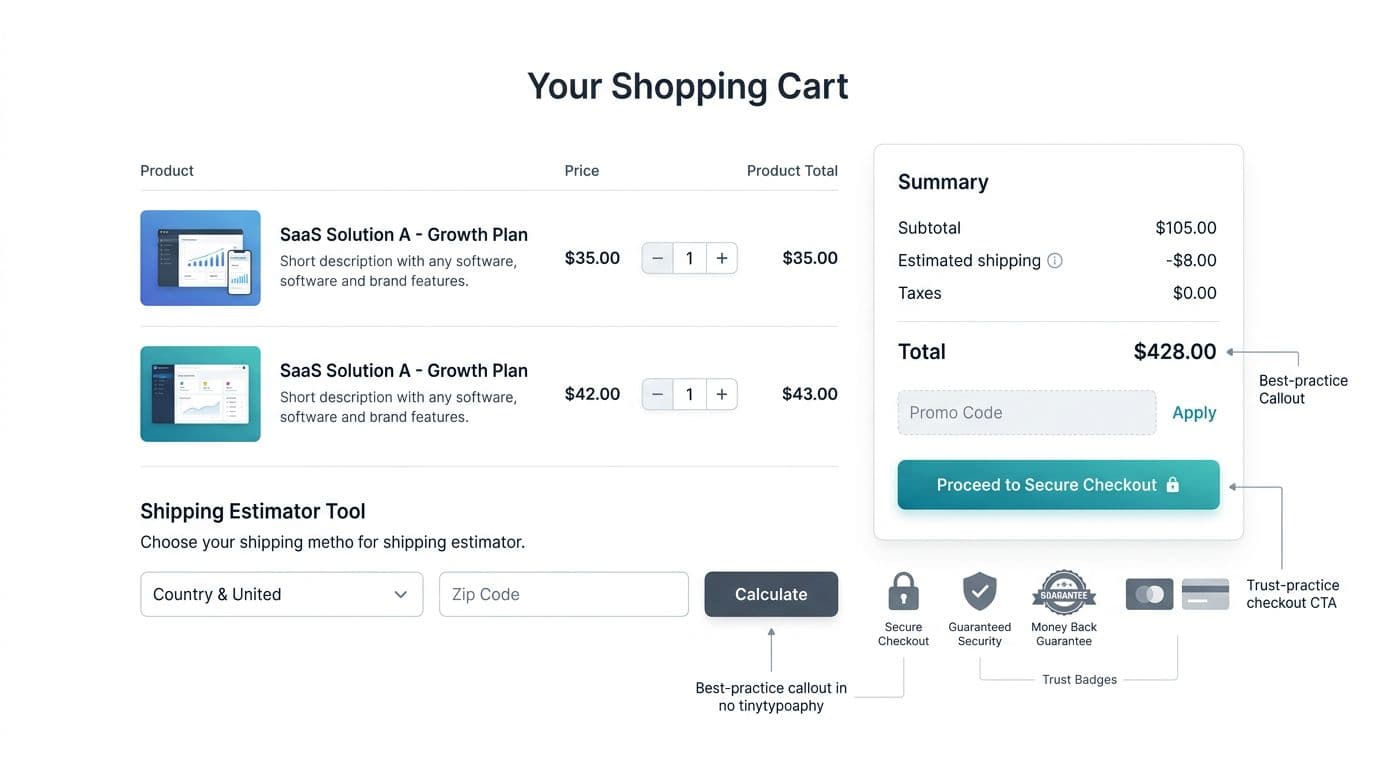Image resolution: width=1376 pixels, height=768 pixels.
Task: Click the first product quantity field
Action: (x=689, y=258)
